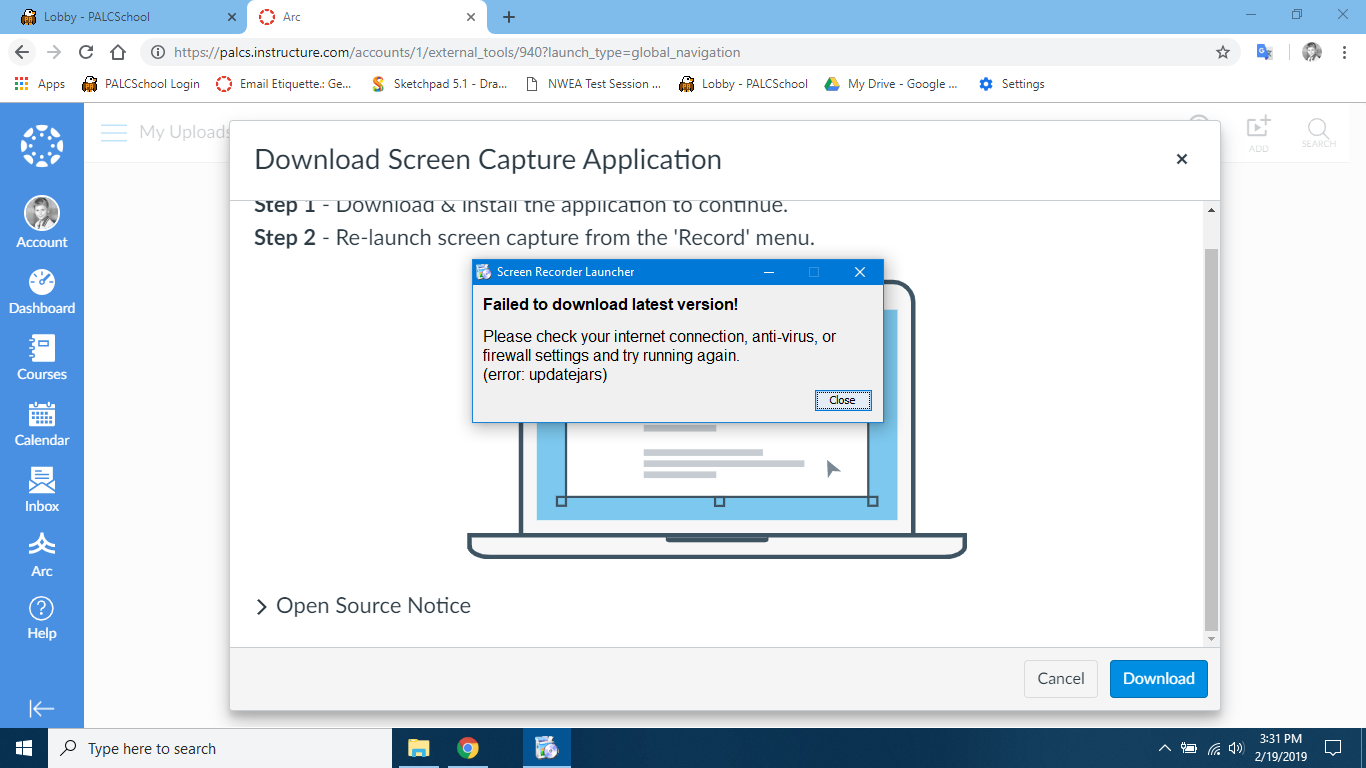Open Arc in the sidebar
The width and height of the screenshot is (1366, 768).
(42, 554)
